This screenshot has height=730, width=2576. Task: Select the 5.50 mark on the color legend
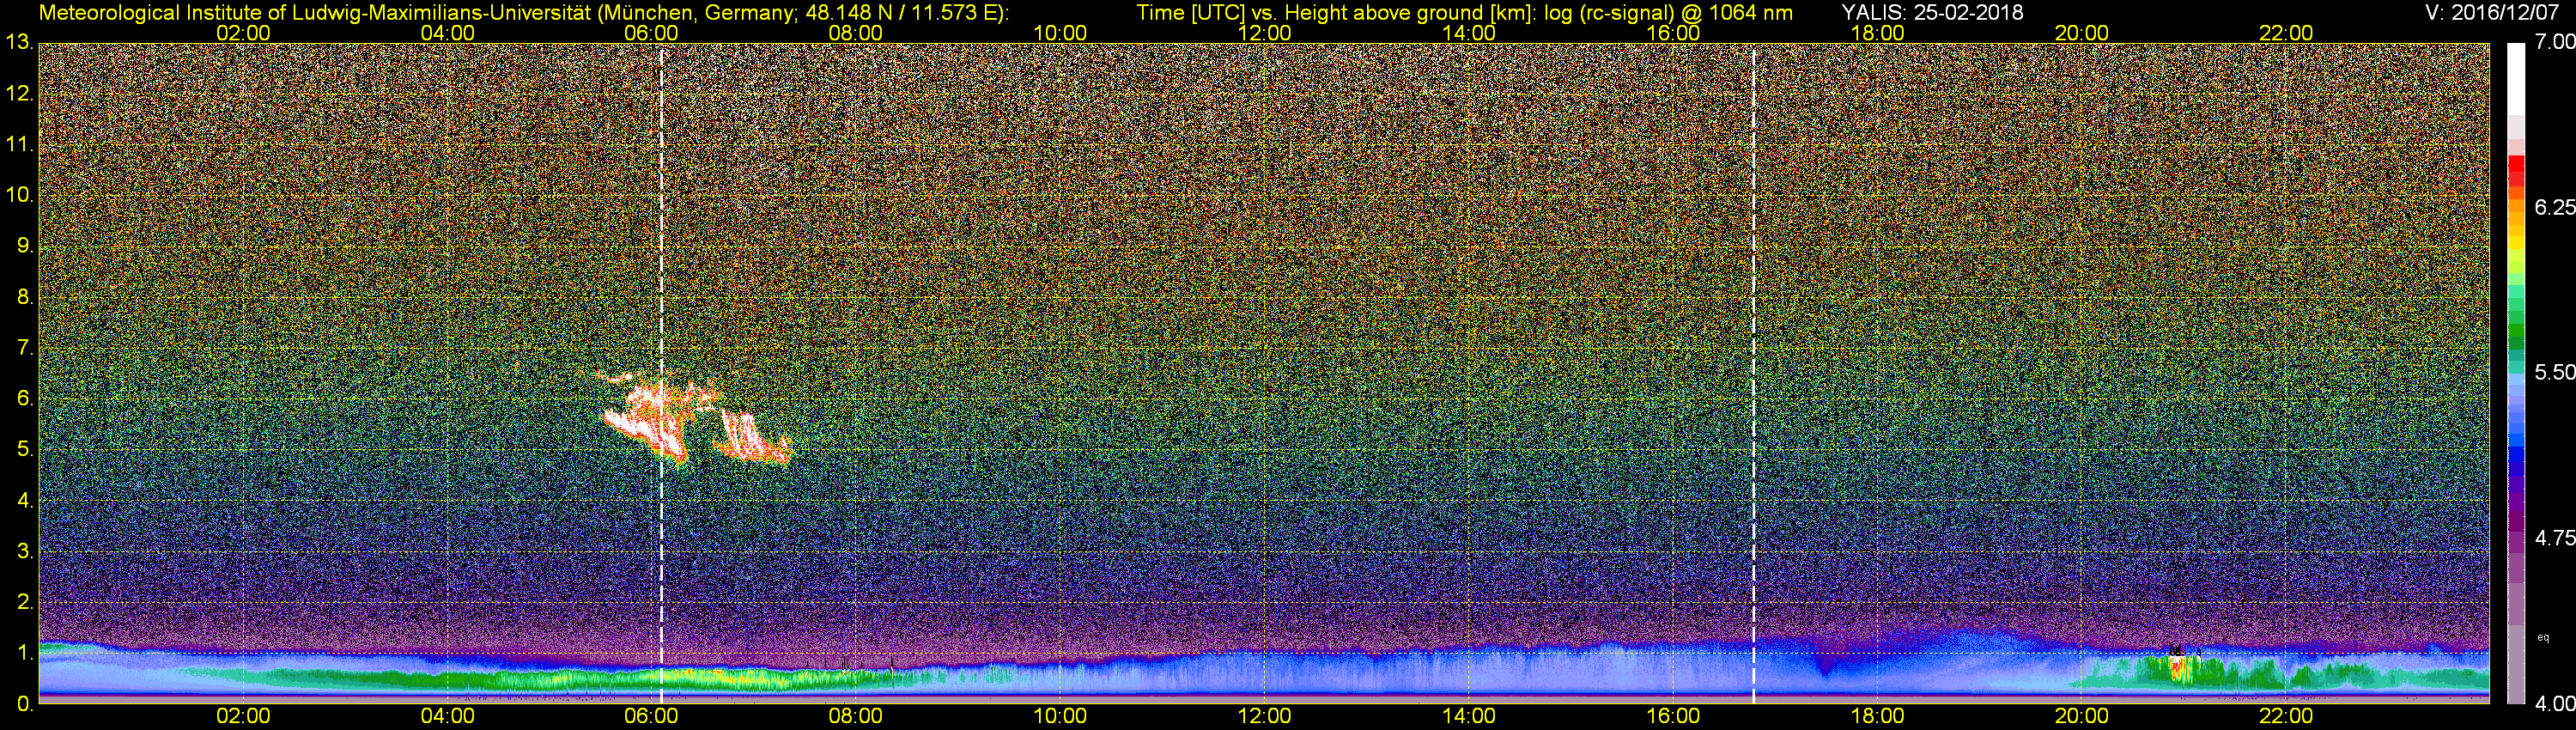(x=2555, y=372)
